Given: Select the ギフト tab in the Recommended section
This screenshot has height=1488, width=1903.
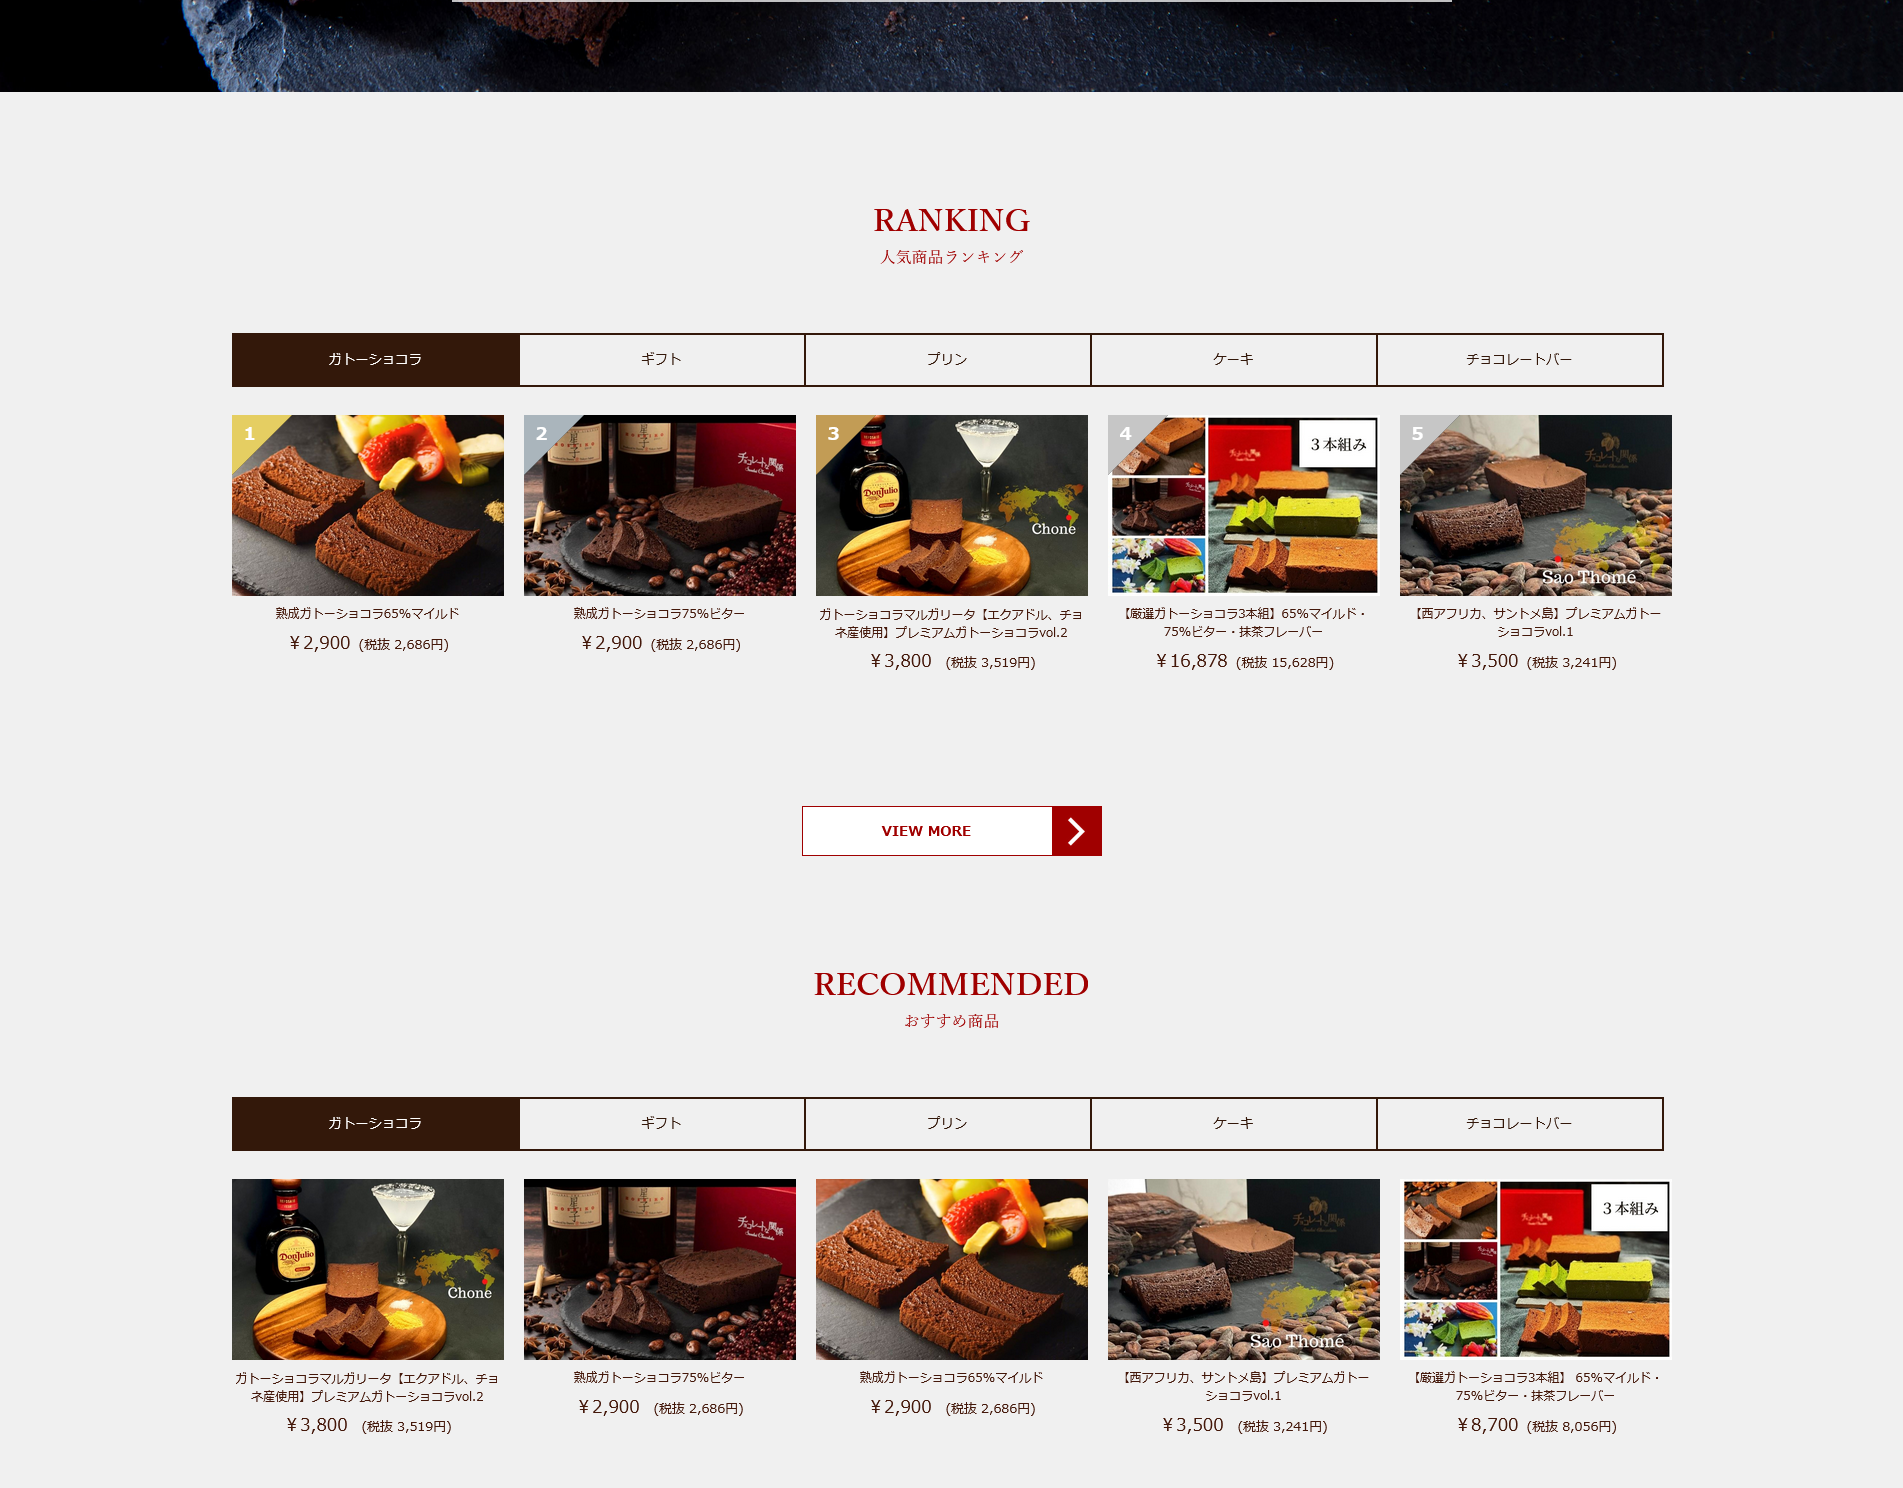Looking at the screenshot, I should pyautogui.click(x=662, y=1123).
